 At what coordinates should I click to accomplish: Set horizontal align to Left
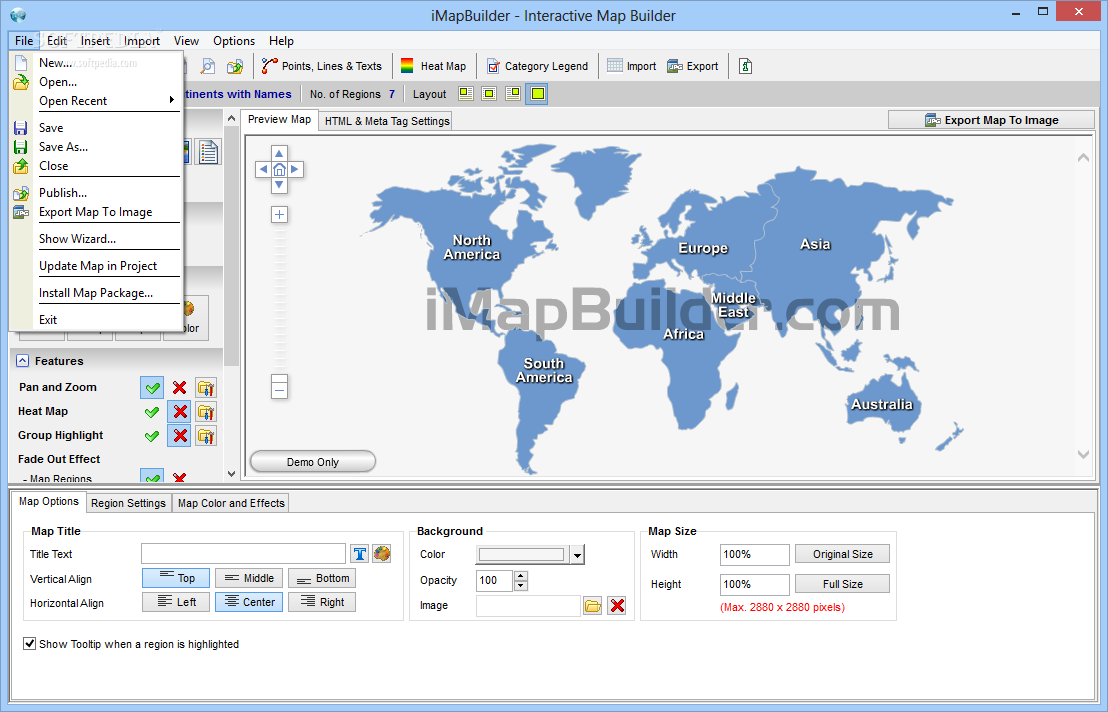[177, 602]
